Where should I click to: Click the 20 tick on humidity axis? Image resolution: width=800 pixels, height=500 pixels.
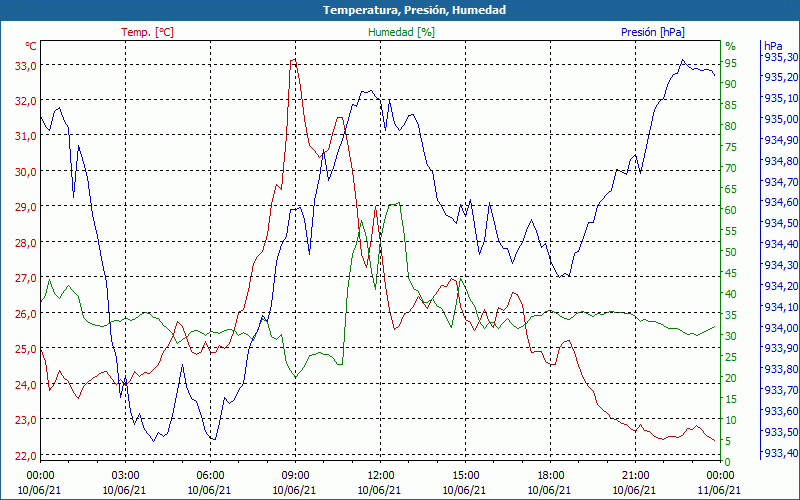731,378
